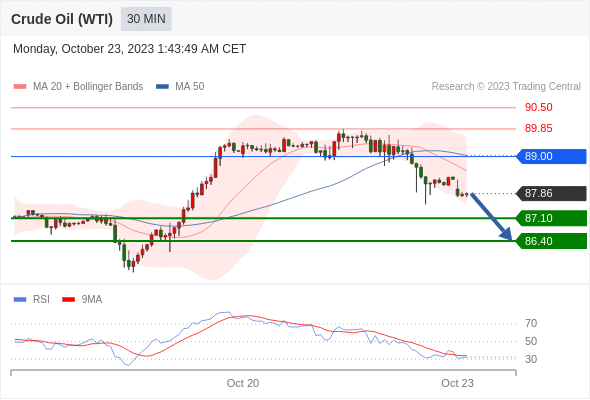
Task: Click the blue downward forecast arrow
Action: tap(491, 217)
